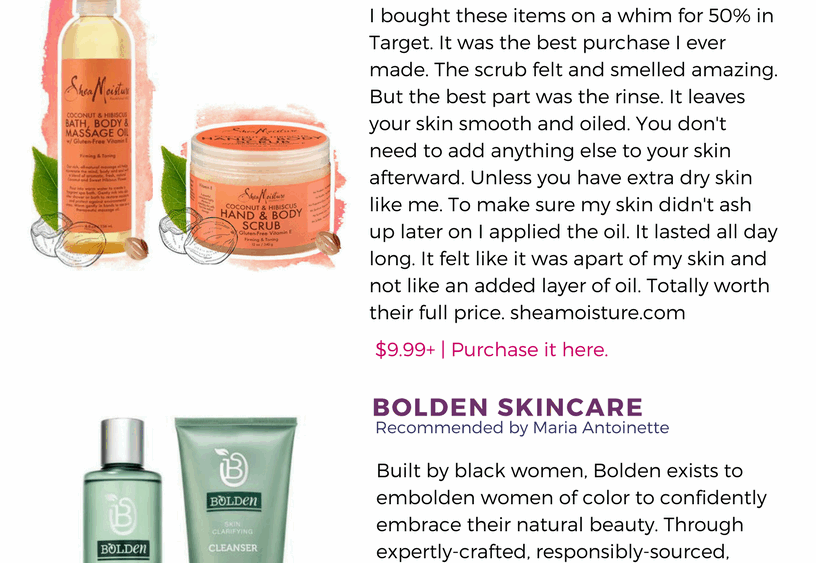Open the Bolden bottle with silver cap
Viewport: 816px width, 563px height.
122,491
